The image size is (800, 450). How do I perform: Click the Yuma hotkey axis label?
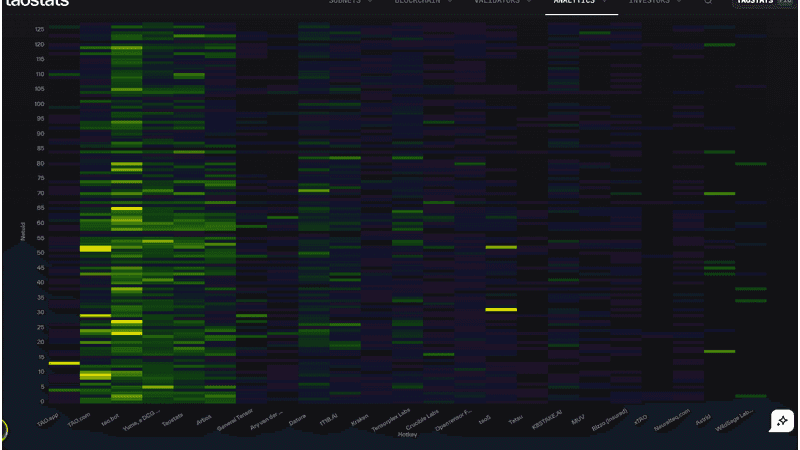point(141,420)
